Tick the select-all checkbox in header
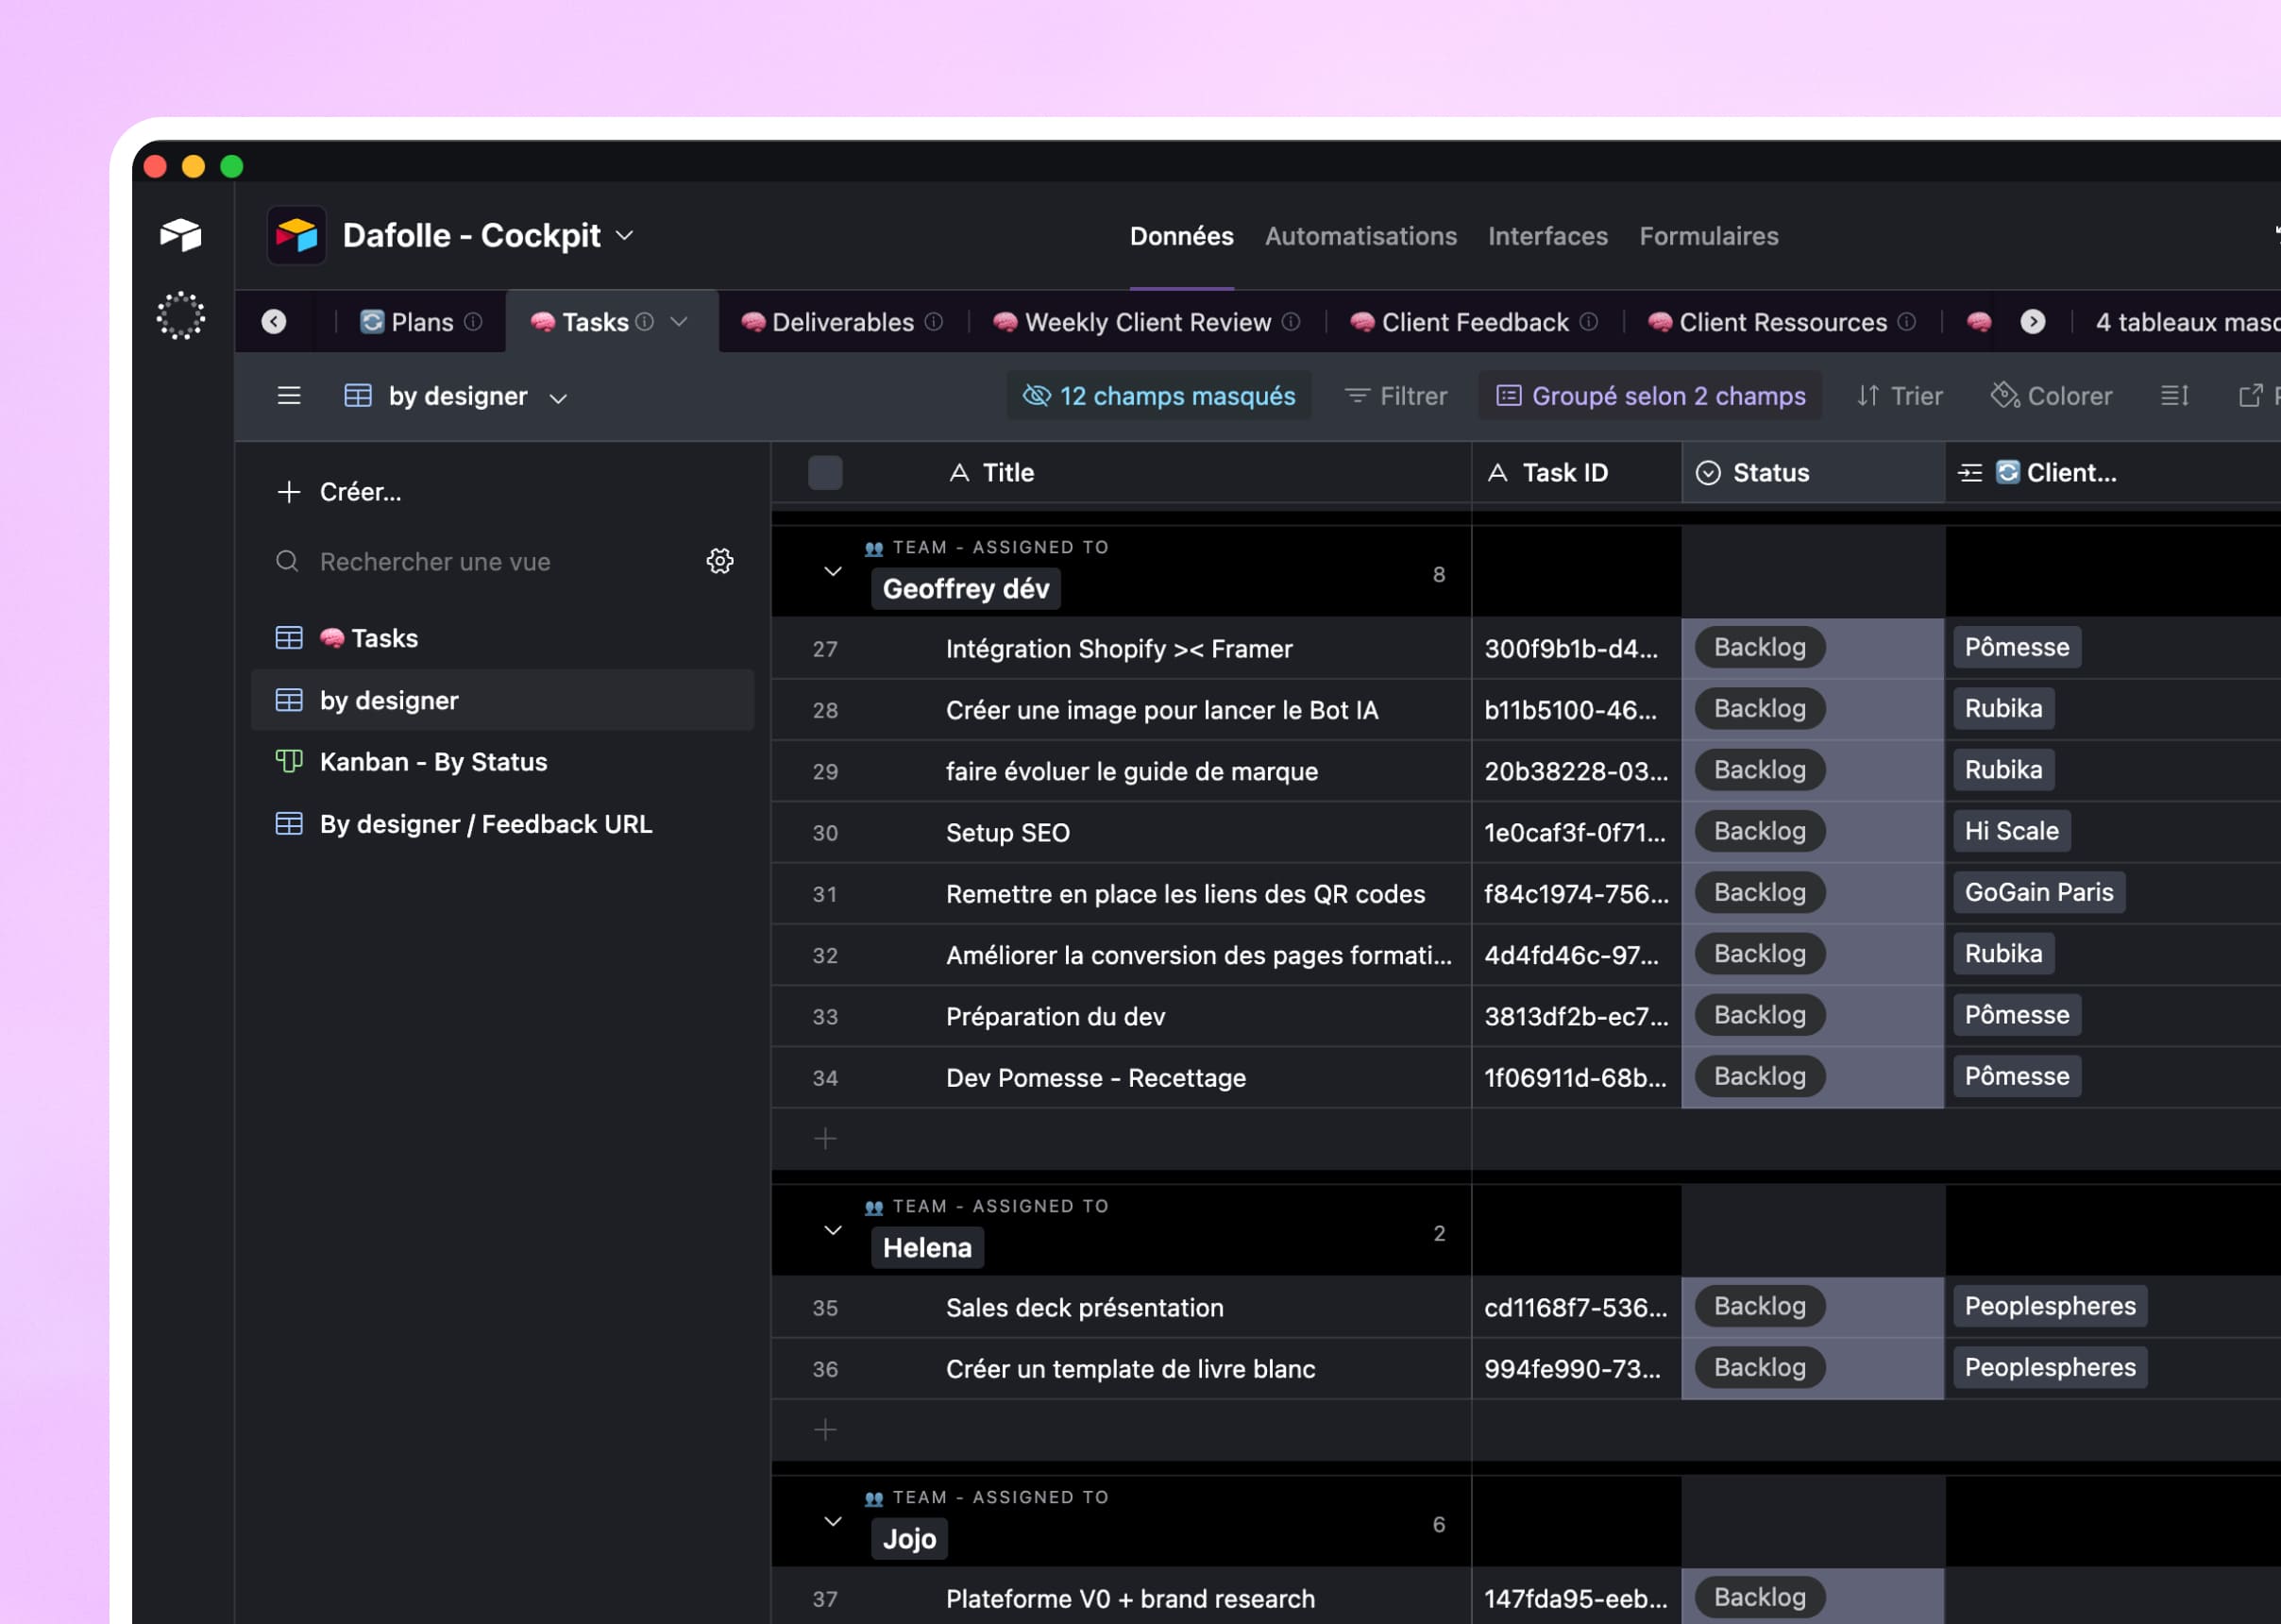Viewport: 2281px width, 1624px height. coord(825,473)
